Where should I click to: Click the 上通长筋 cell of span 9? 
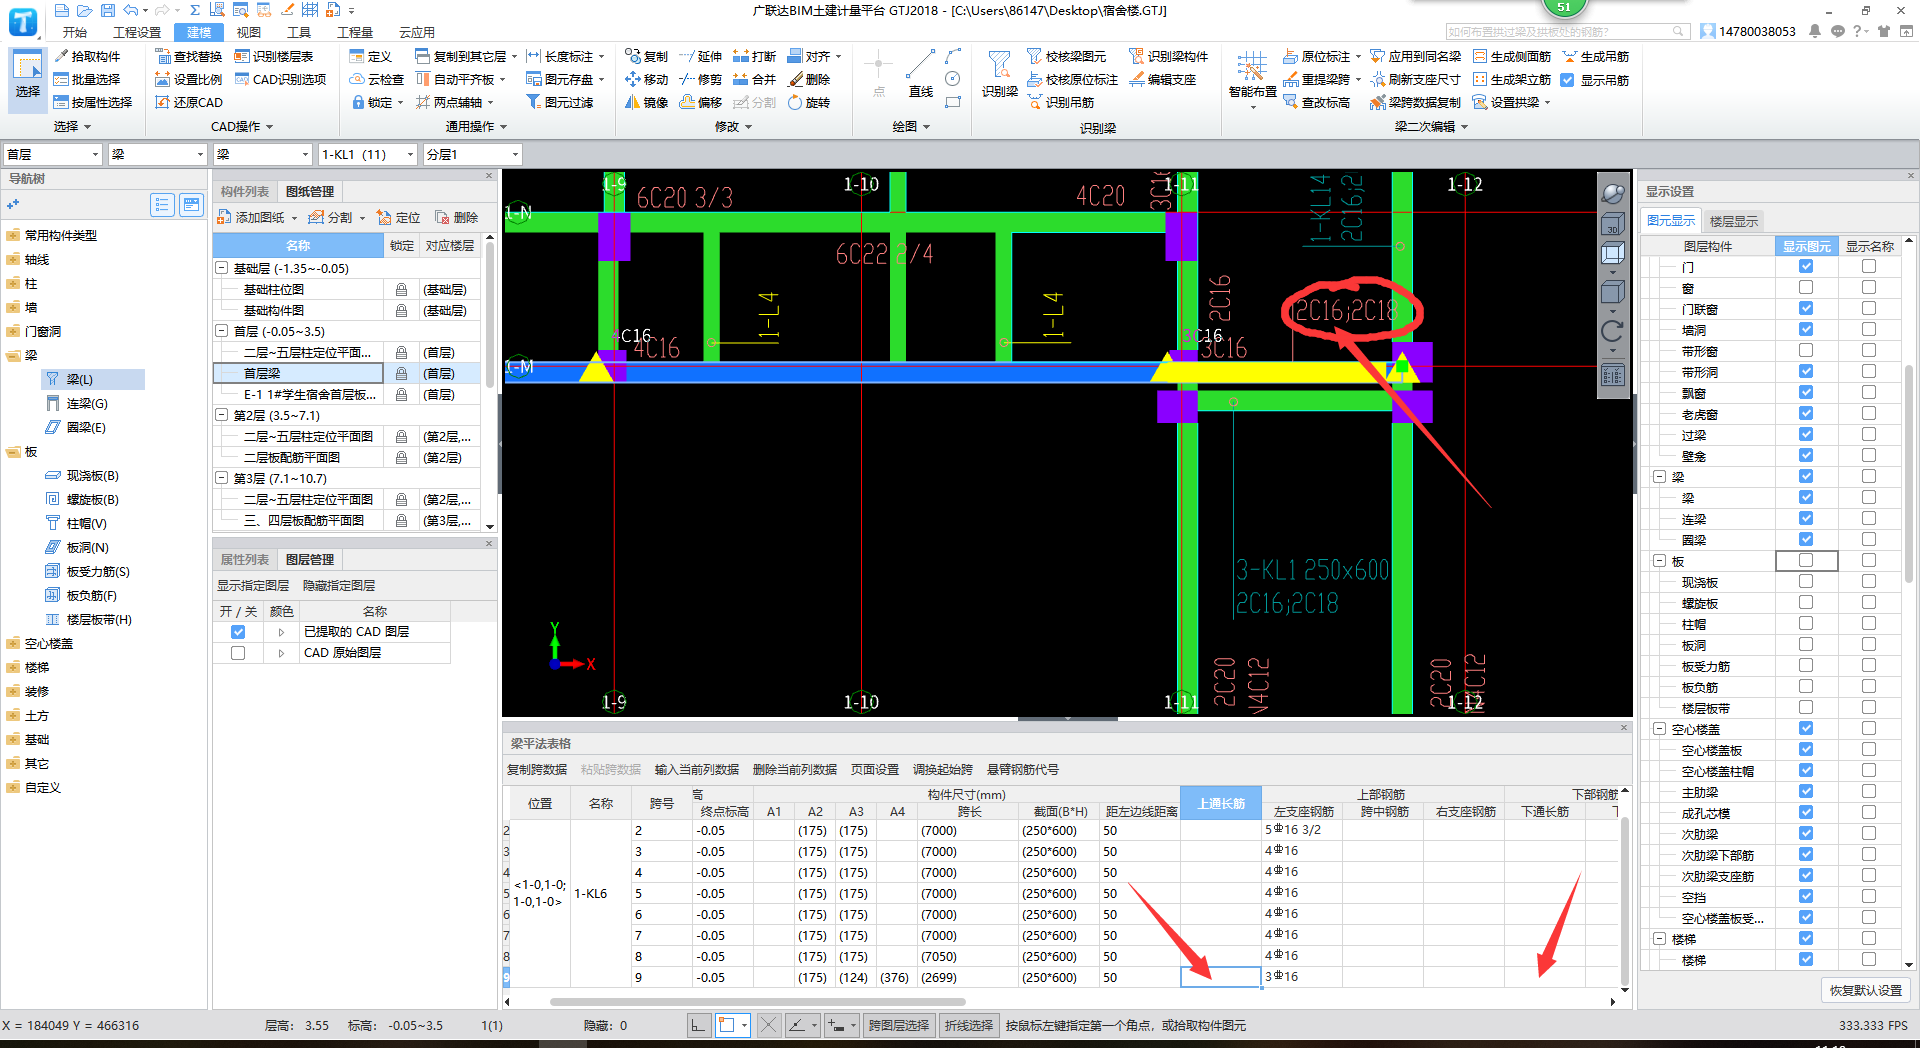1221,977
